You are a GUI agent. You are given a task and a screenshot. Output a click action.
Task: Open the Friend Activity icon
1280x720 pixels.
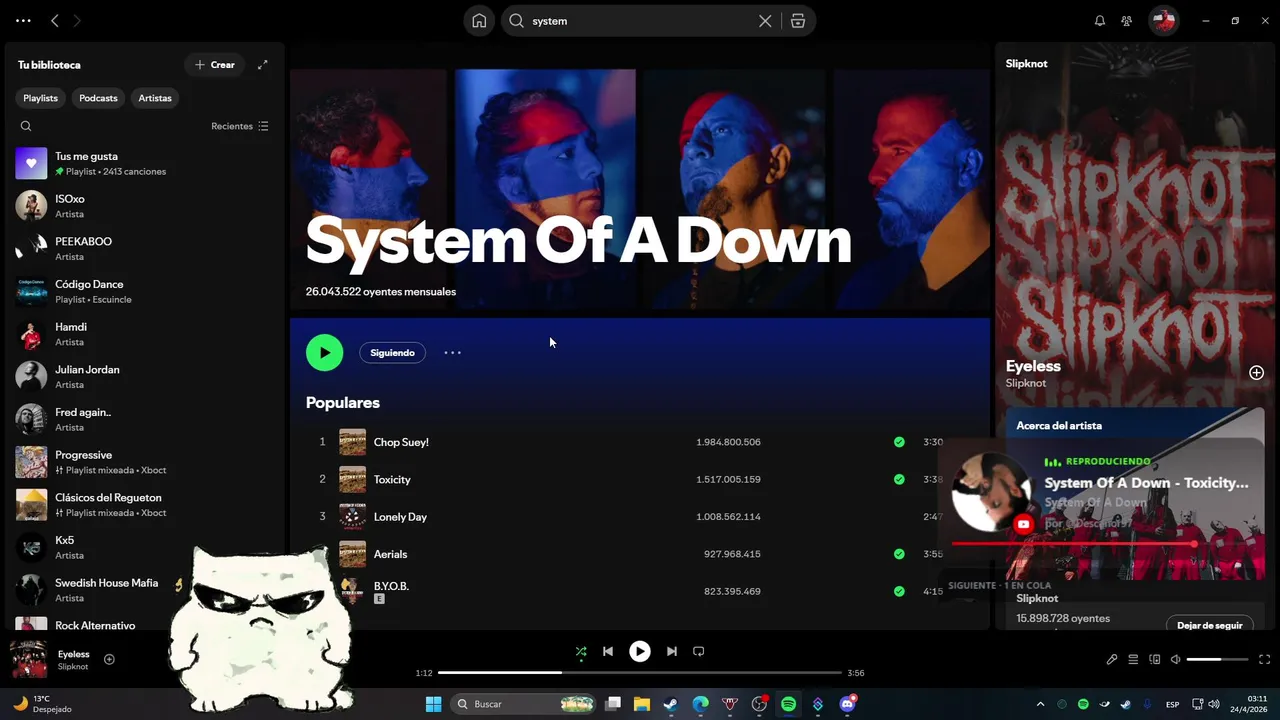[1127, 21]
